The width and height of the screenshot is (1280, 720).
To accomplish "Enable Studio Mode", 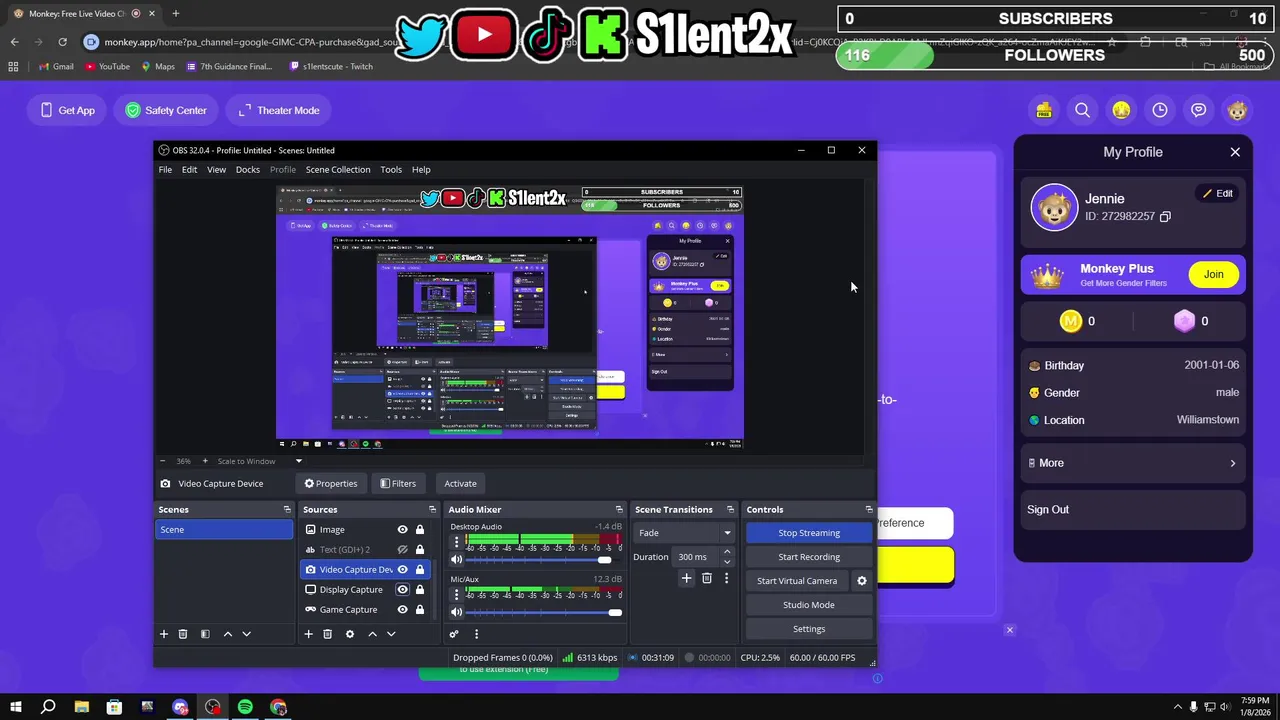I will point(809,605).
